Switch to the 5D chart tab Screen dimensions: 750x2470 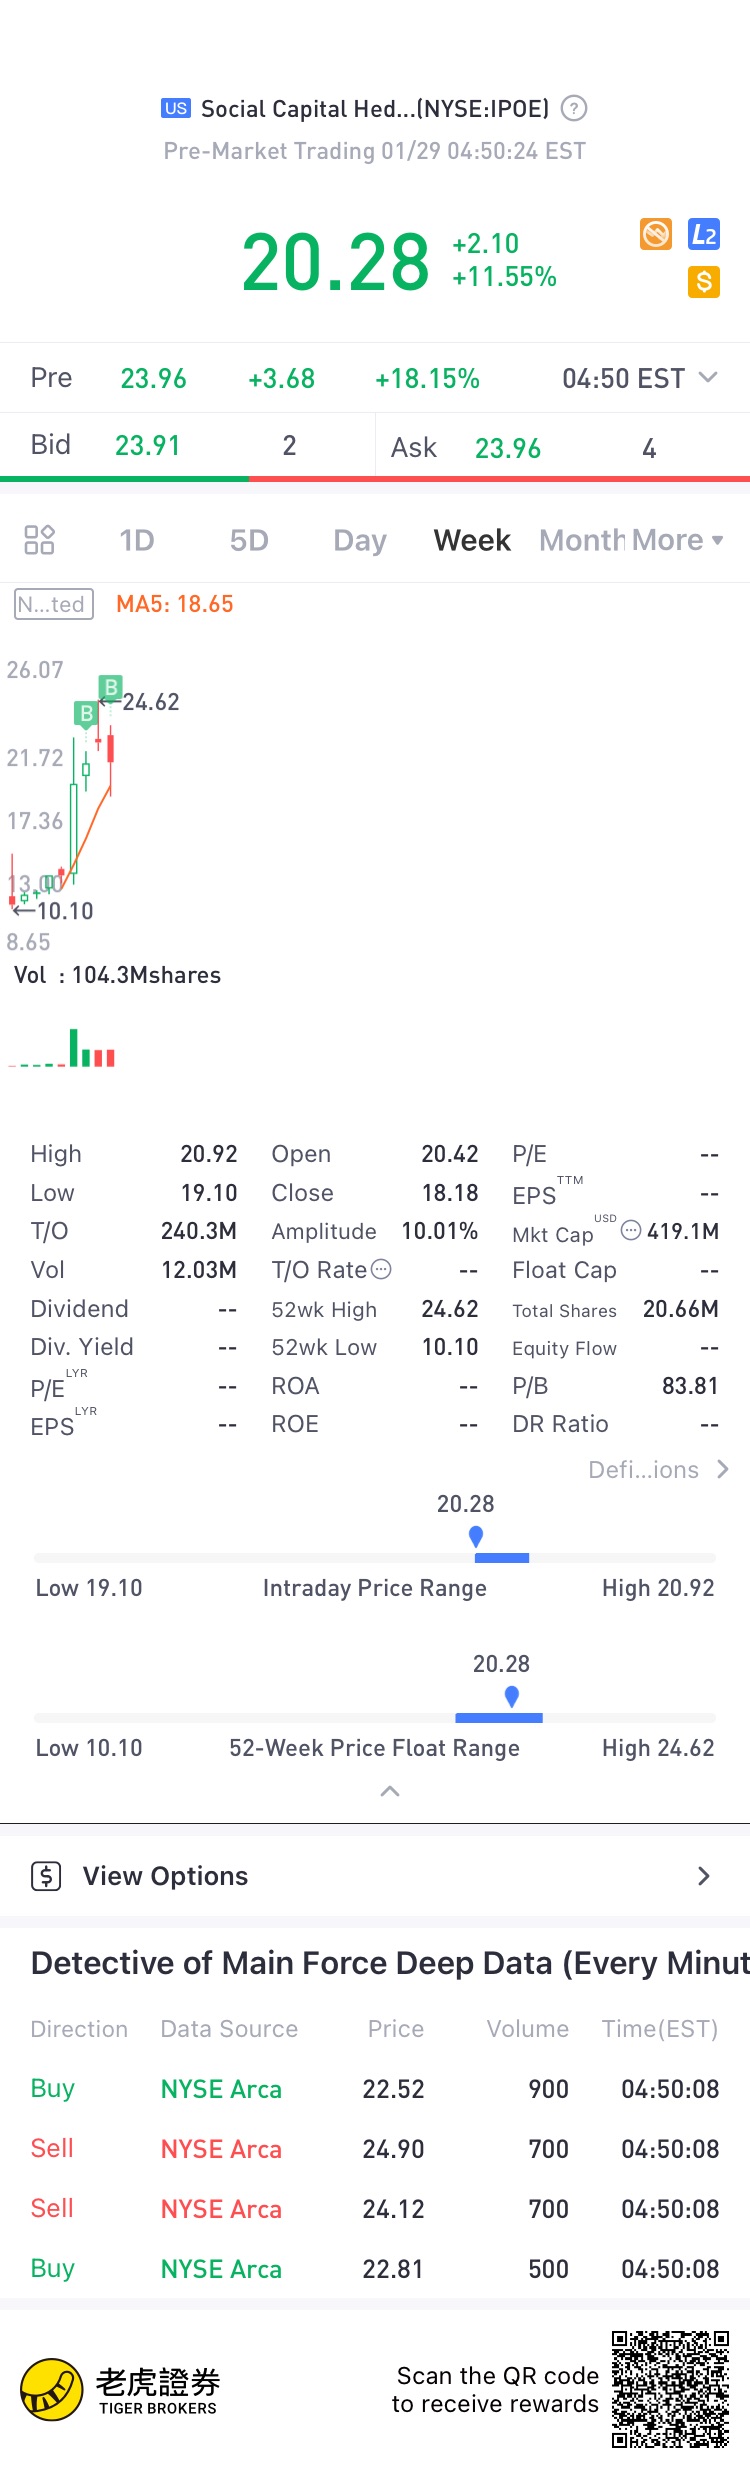pos(249,540)
